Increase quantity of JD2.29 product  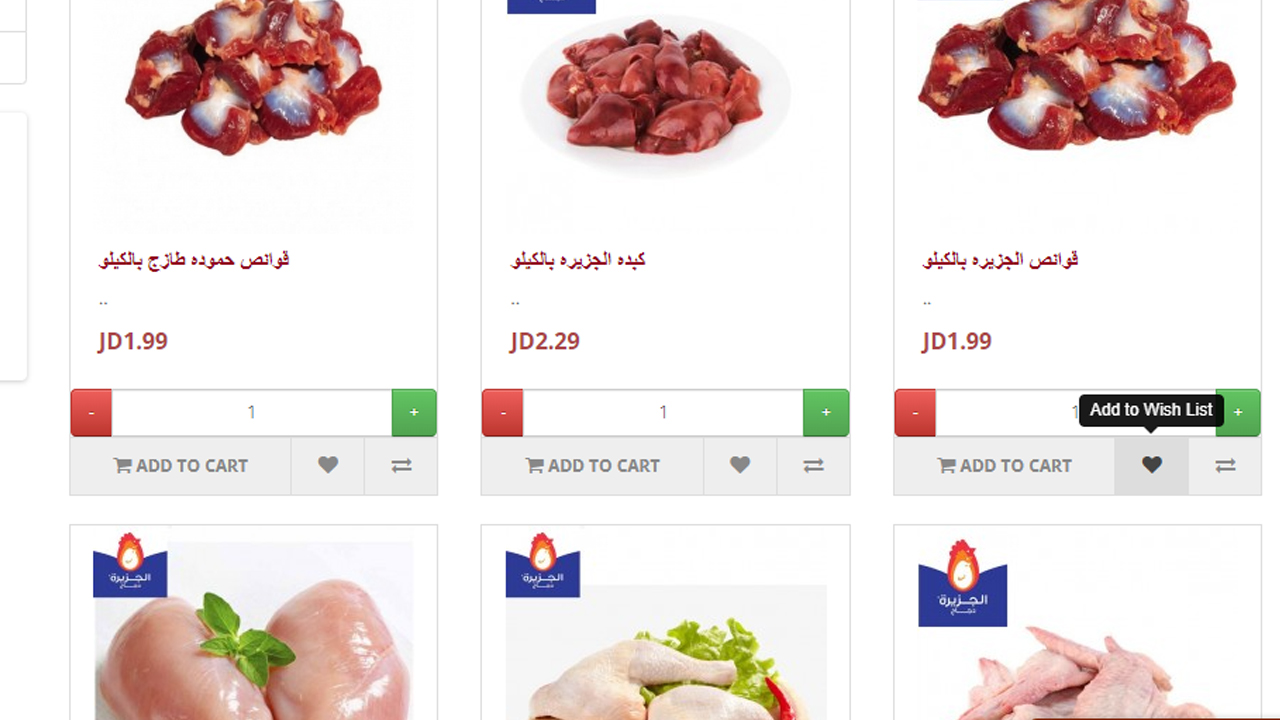click(826, 412)
